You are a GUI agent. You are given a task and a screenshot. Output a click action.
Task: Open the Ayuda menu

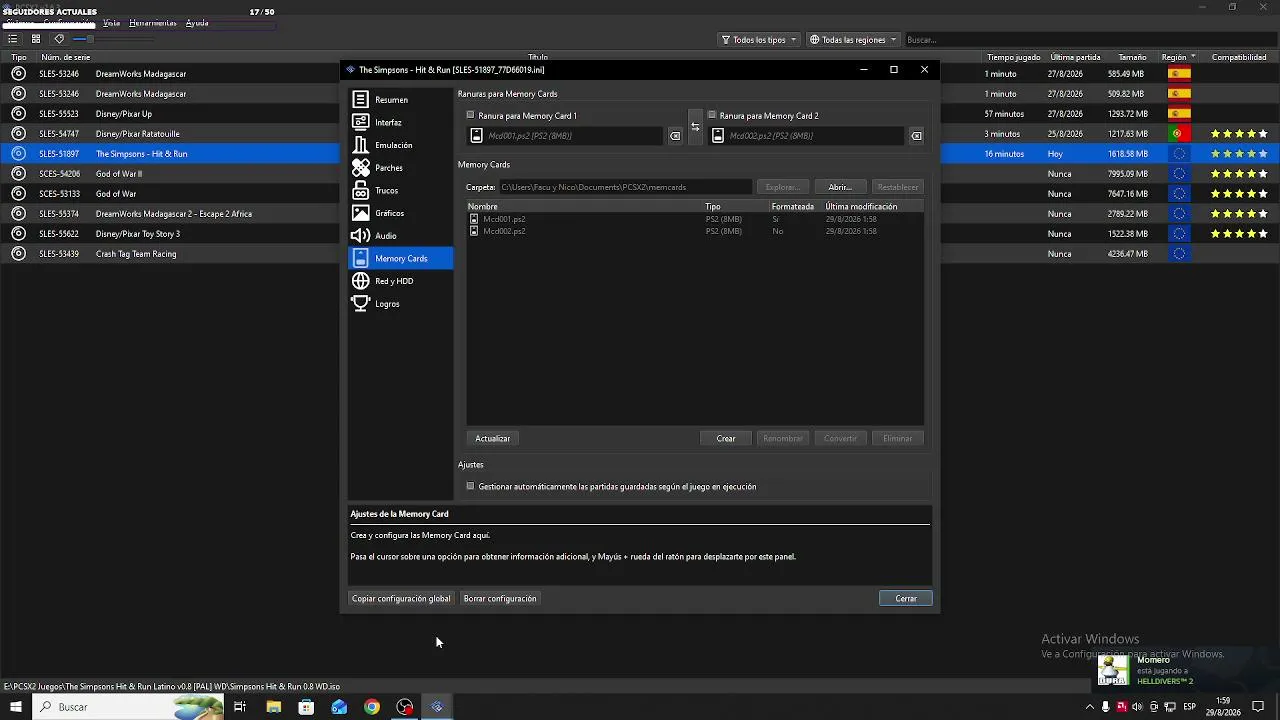click(197, 23)
